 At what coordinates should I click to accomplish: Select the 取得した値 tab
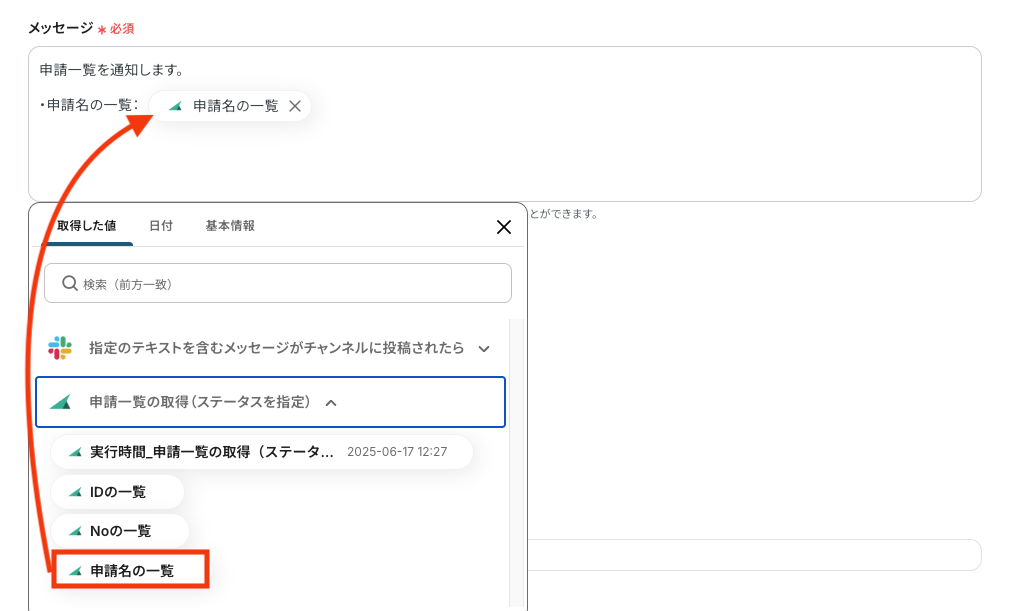tap(87, 226)
